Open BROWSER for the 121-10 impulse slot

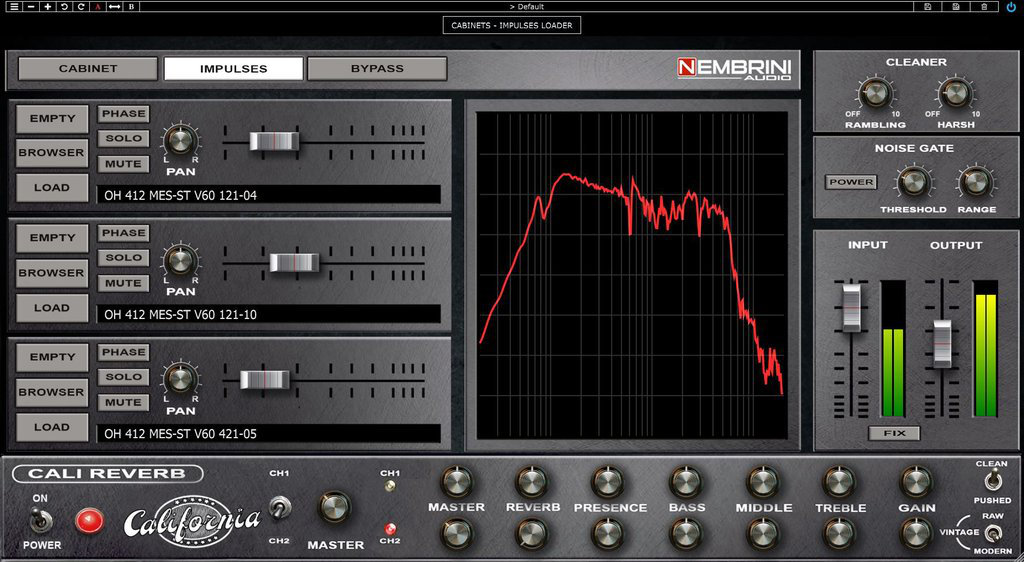52,273
